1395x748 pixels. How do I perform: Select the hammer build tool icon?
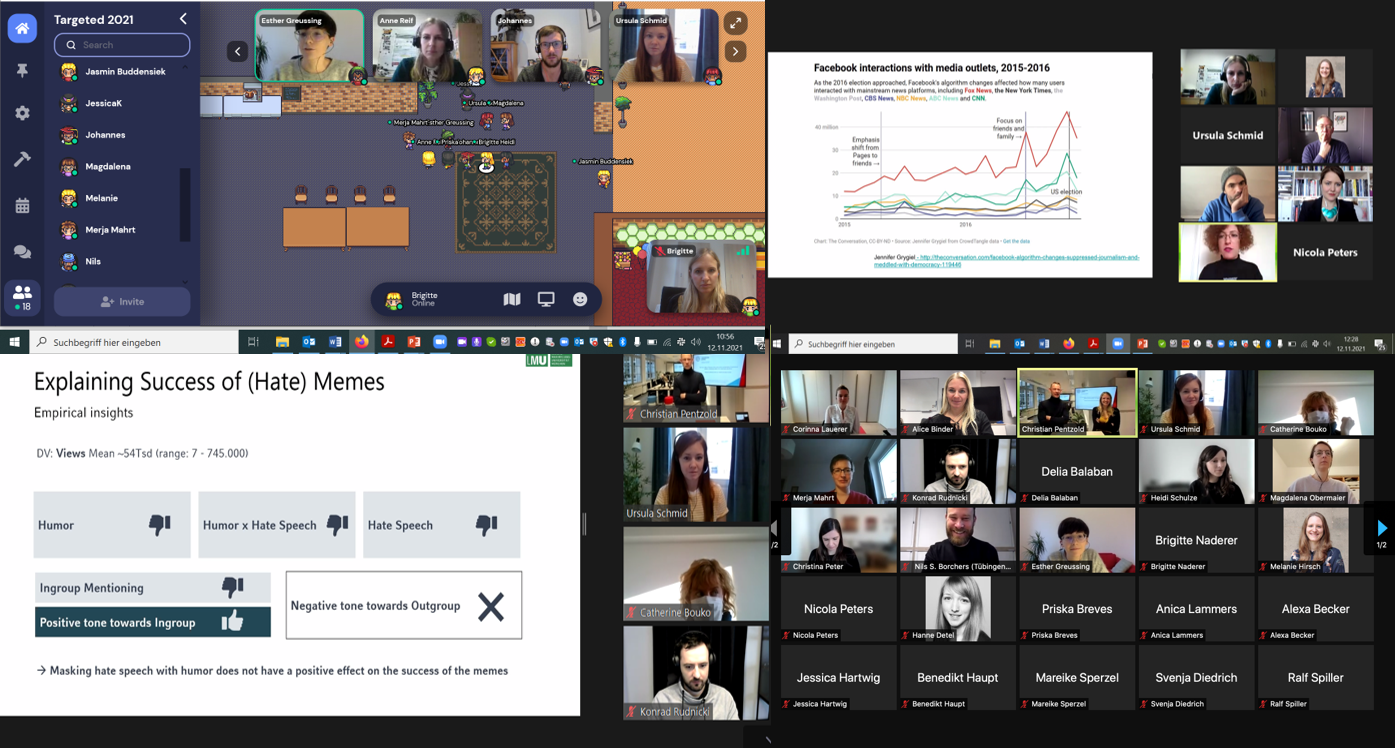(22, 160)
